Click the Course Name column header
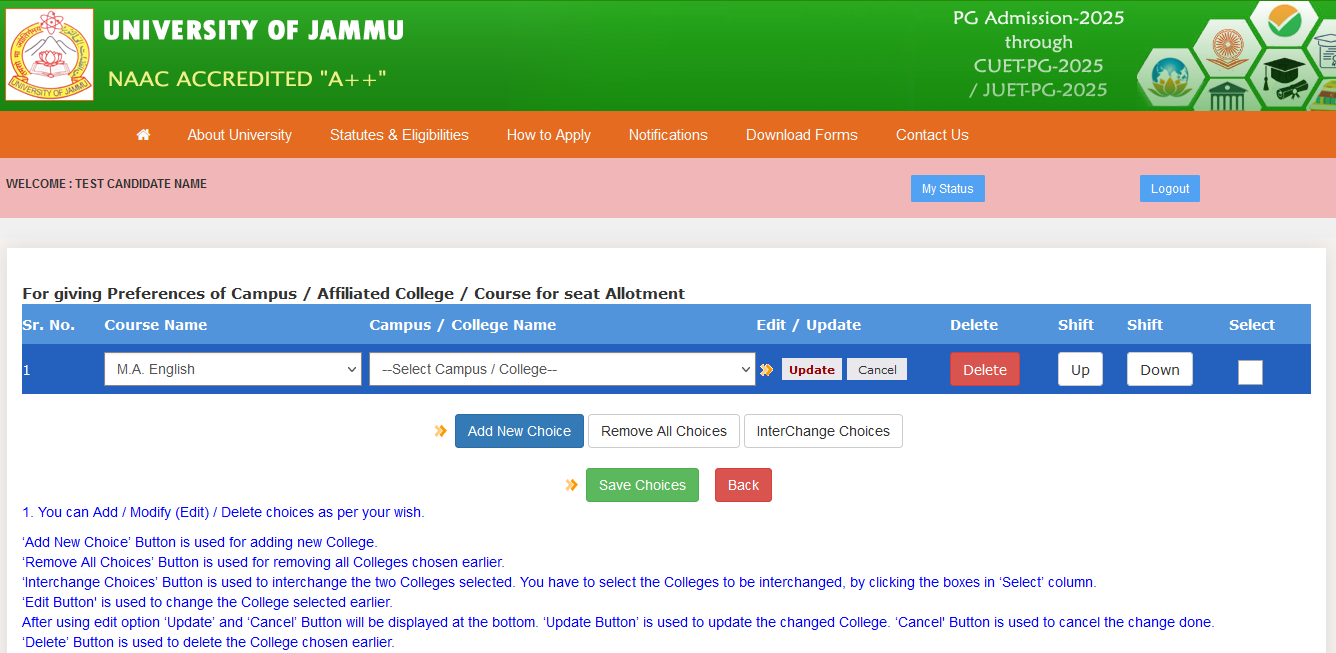 tap(156, 324)
